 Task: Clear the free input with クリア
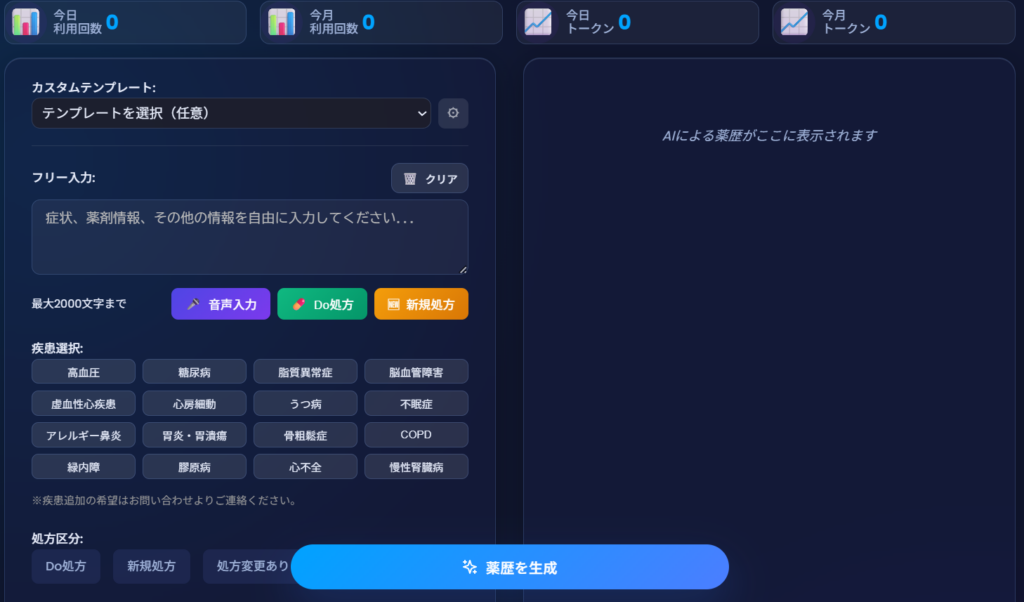[x=429, y=178]
